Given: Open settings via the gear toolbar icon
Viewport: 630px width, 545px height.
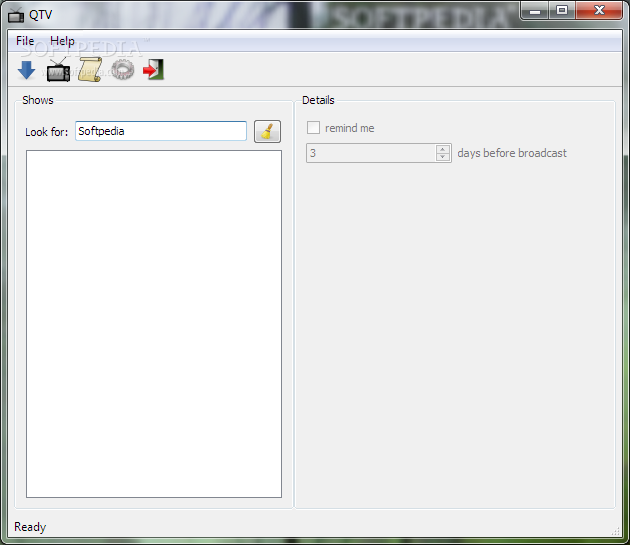Looking at the screenshot, I should 123,70.
